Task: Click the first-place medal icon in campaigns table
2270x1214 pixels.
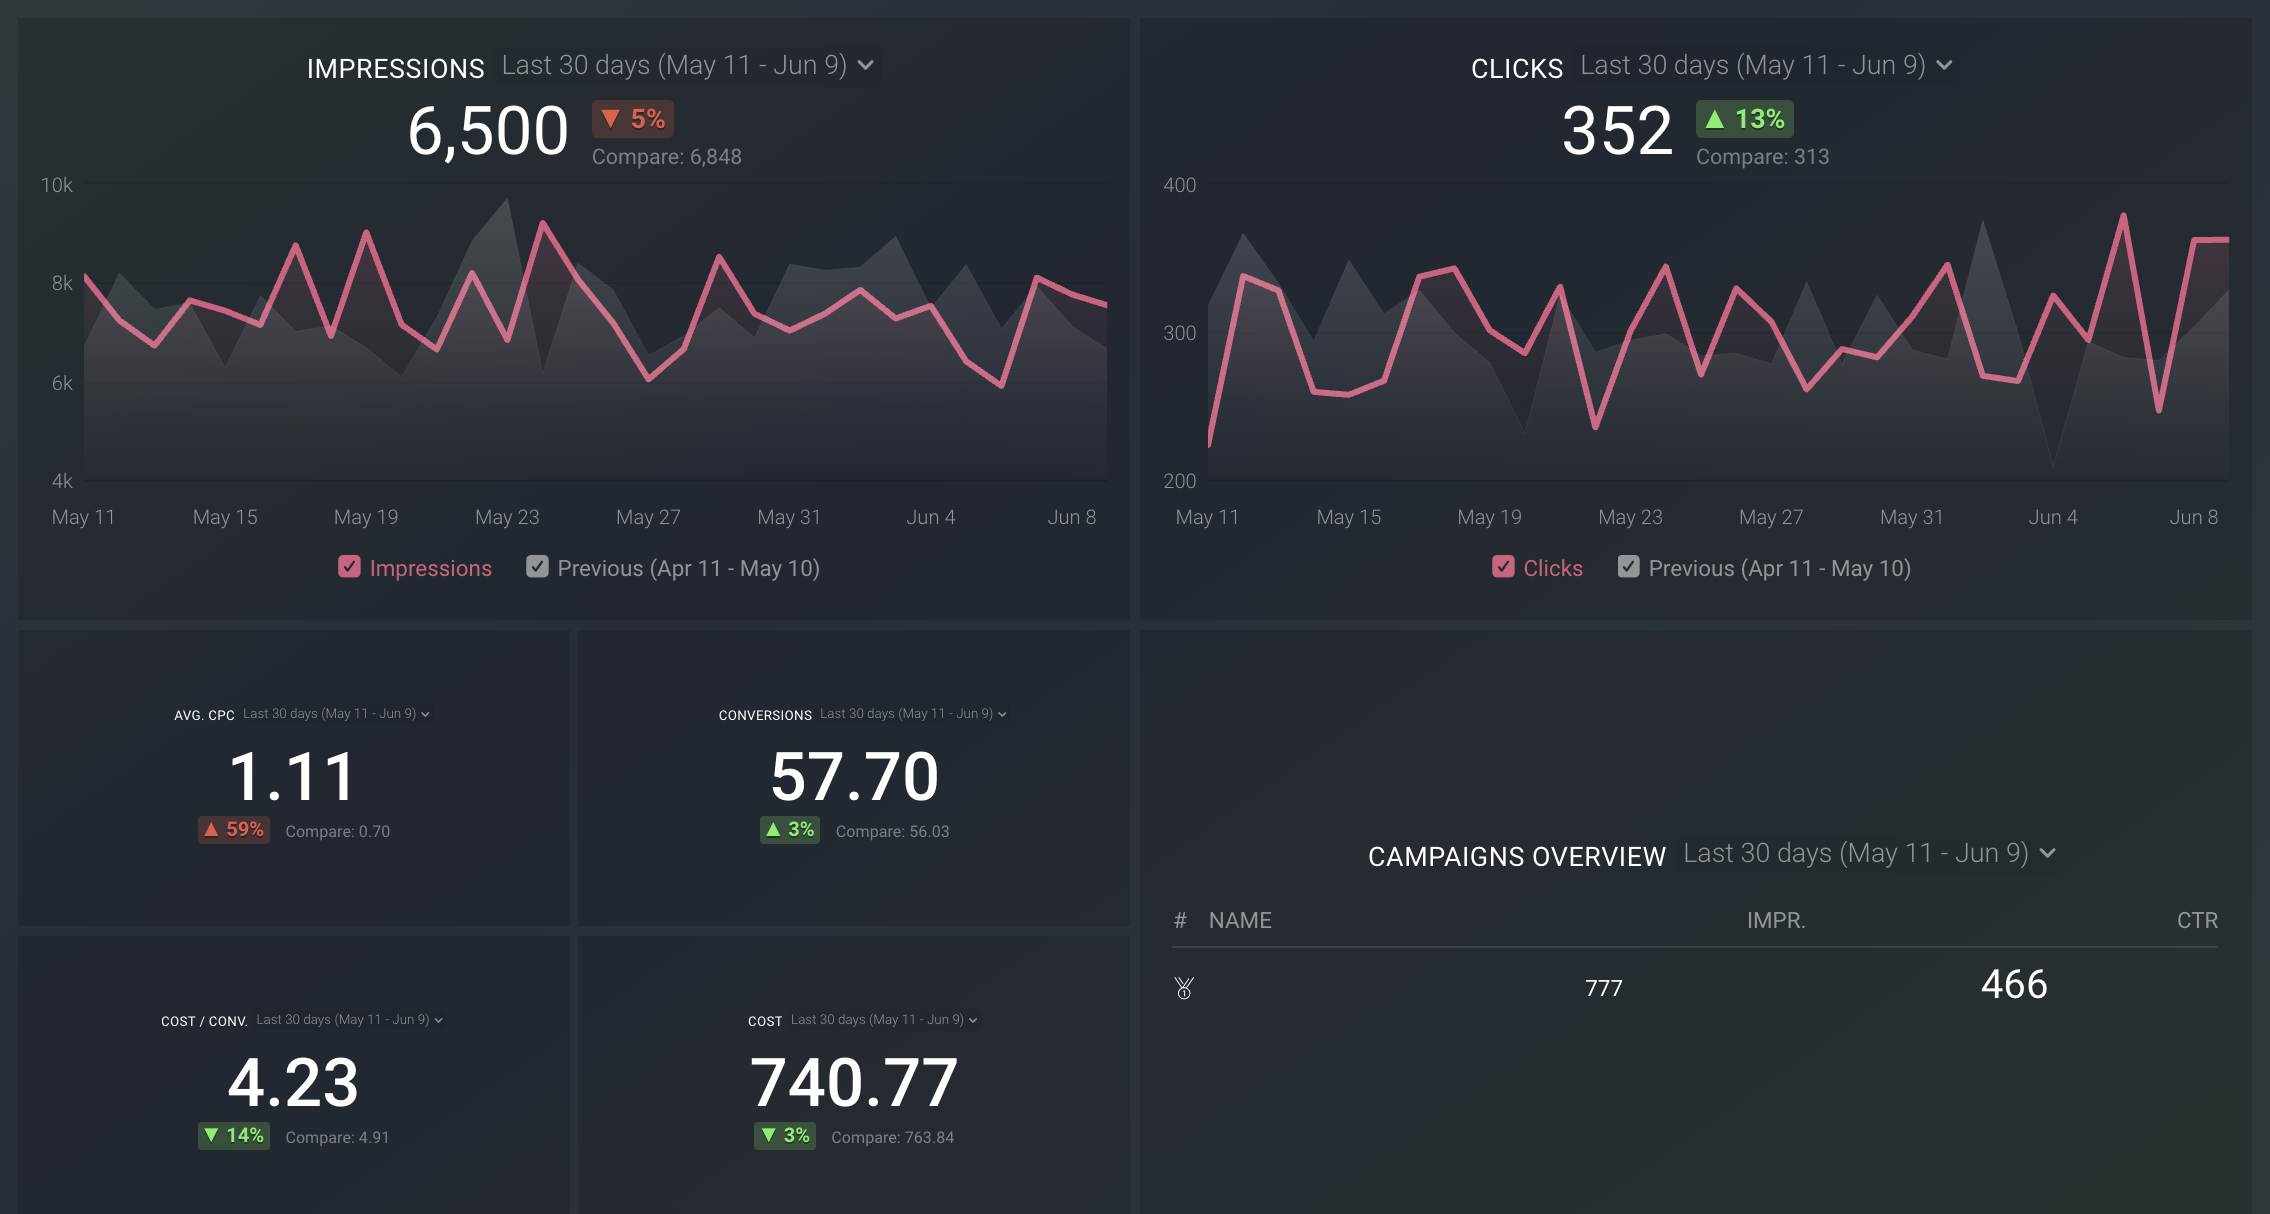Action: 1184,988
